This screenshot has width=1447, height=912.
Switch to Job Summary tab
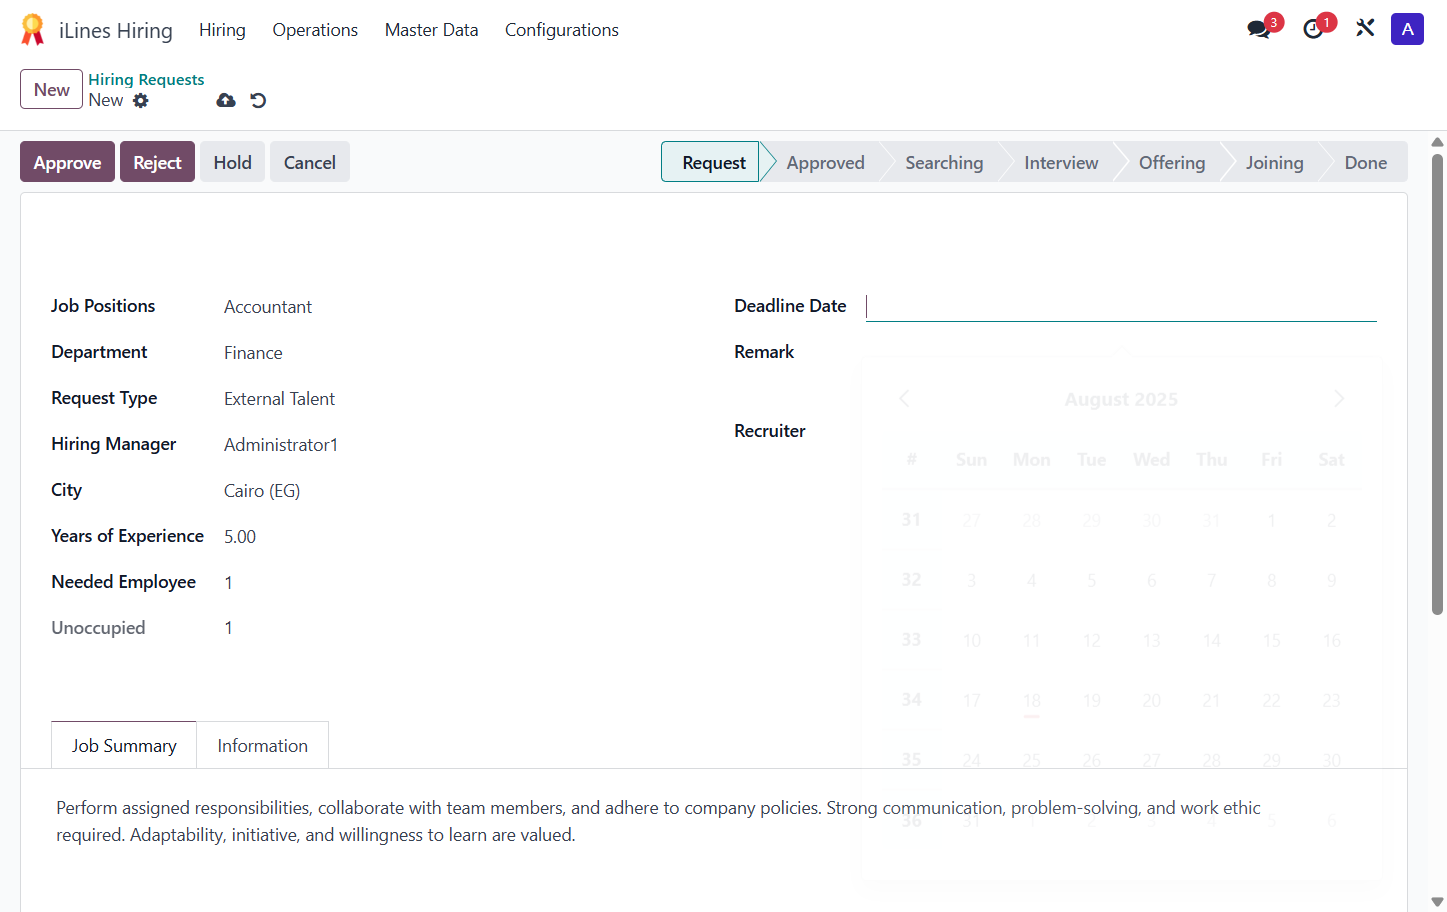[x=124, y=745]
